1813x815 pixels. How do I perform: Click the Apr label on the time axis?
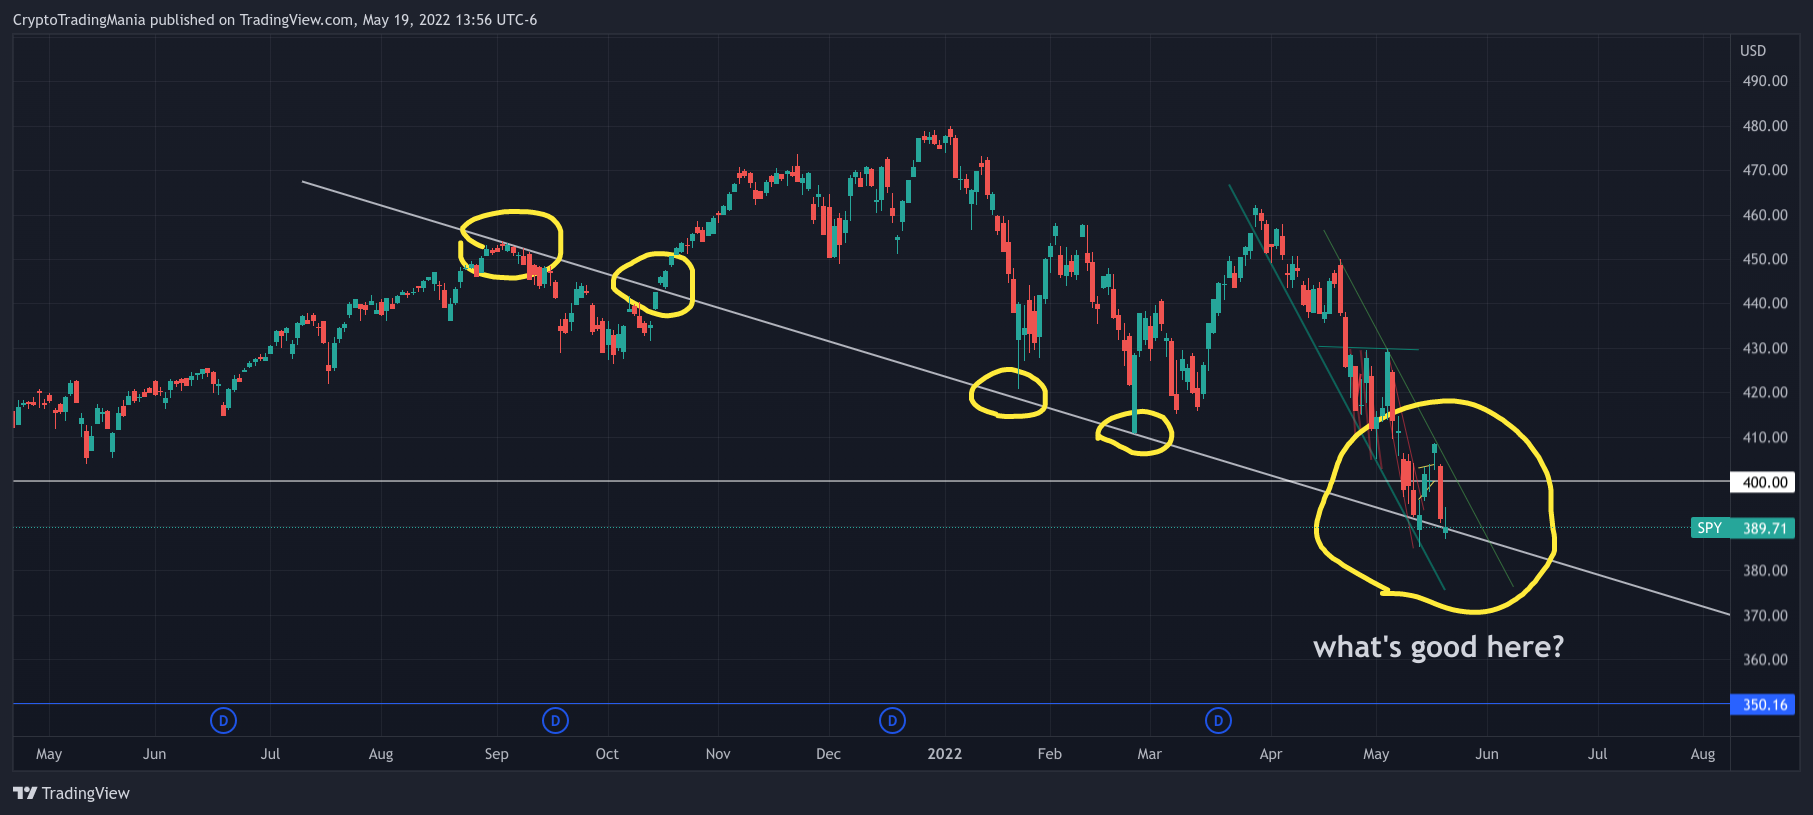pyautogui.click(x=1270, y=754)
